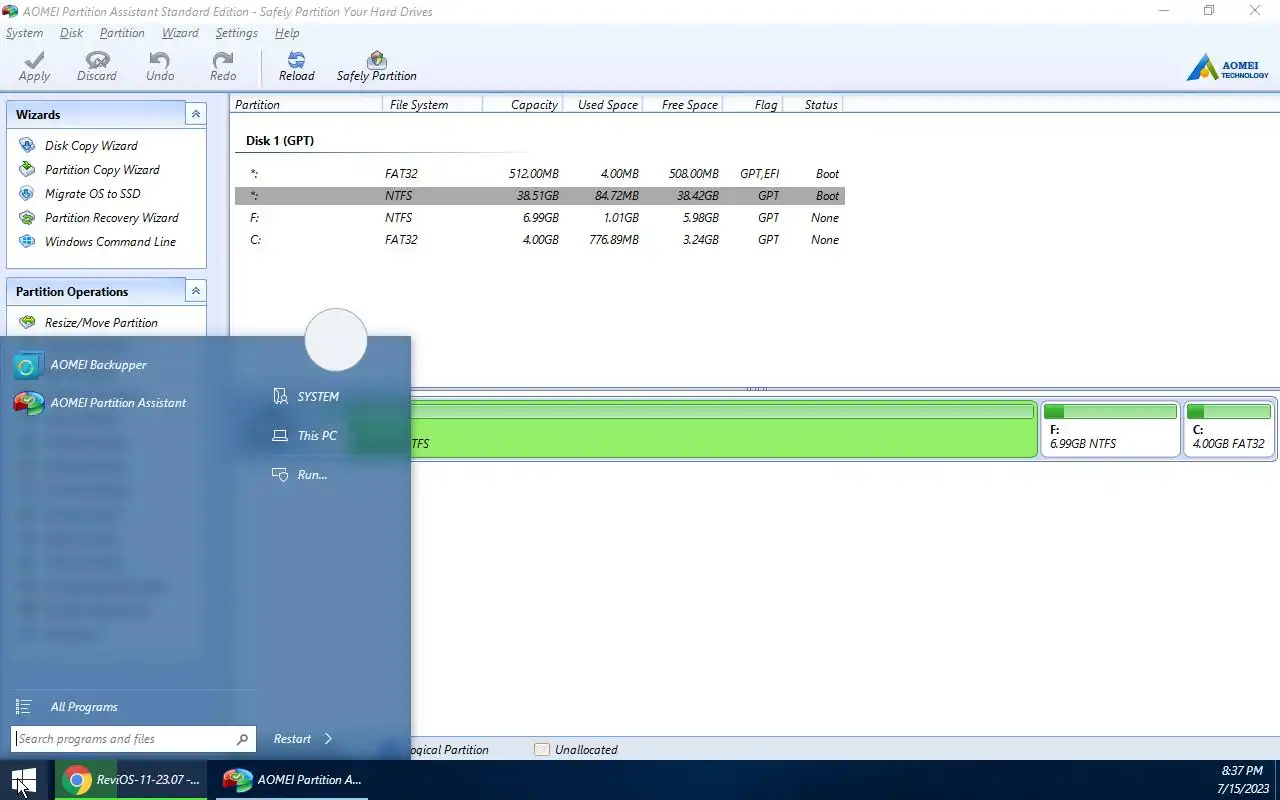The image size is (1280, 800).
Task: Collapse the Partition Operations panel
Action: point(196,291)
